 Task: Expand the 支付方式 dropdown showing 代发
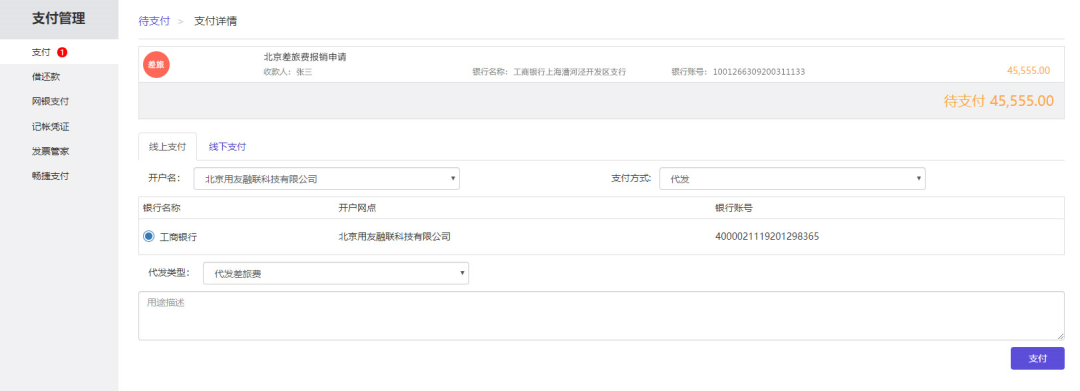point(792,178)
